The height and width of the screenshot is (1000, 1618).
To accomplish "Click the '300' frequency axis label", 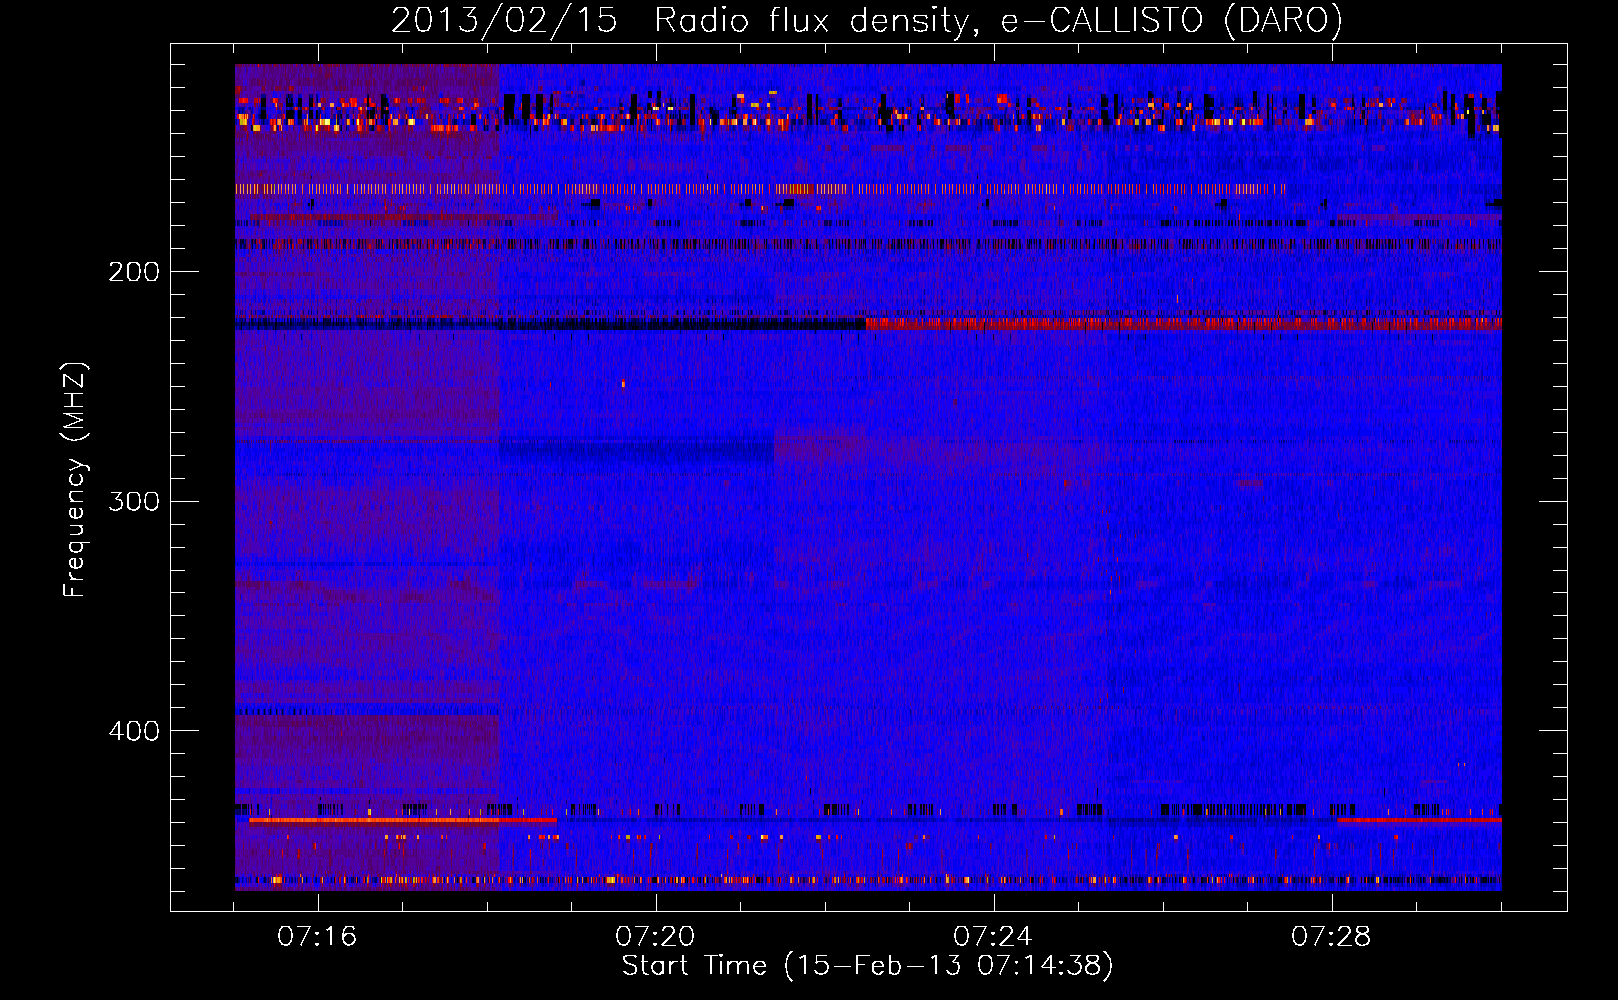I will click(x=133, y=501).
